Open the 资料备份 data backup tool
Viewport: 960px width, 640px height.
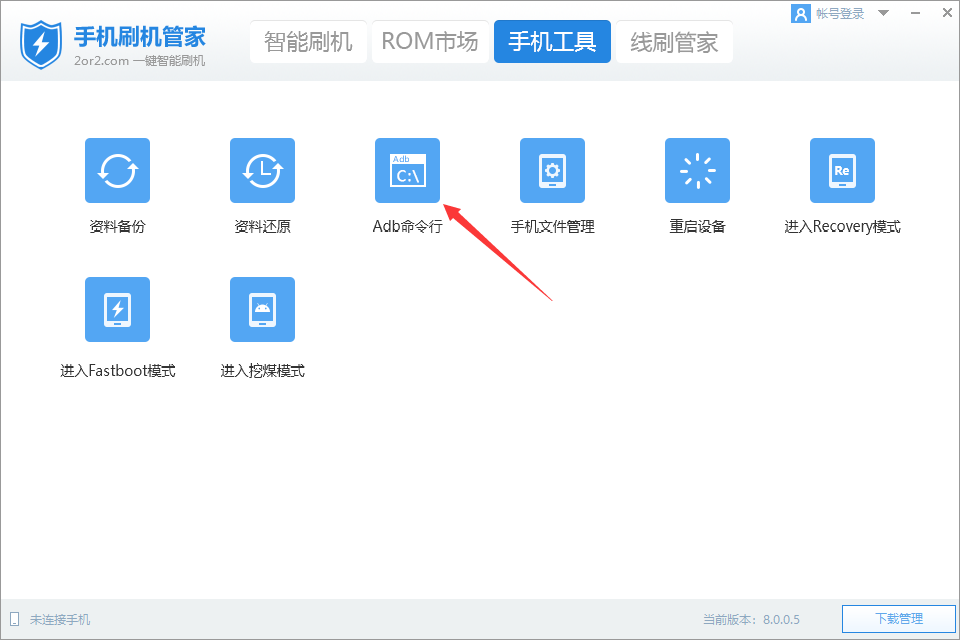[117, 171]
